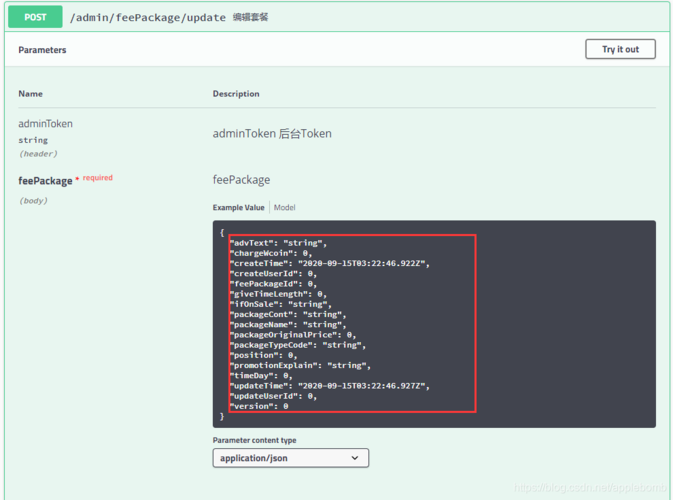Click the string type label under adminToken
This screenshot has width=673, height=500.
(33, 140)
